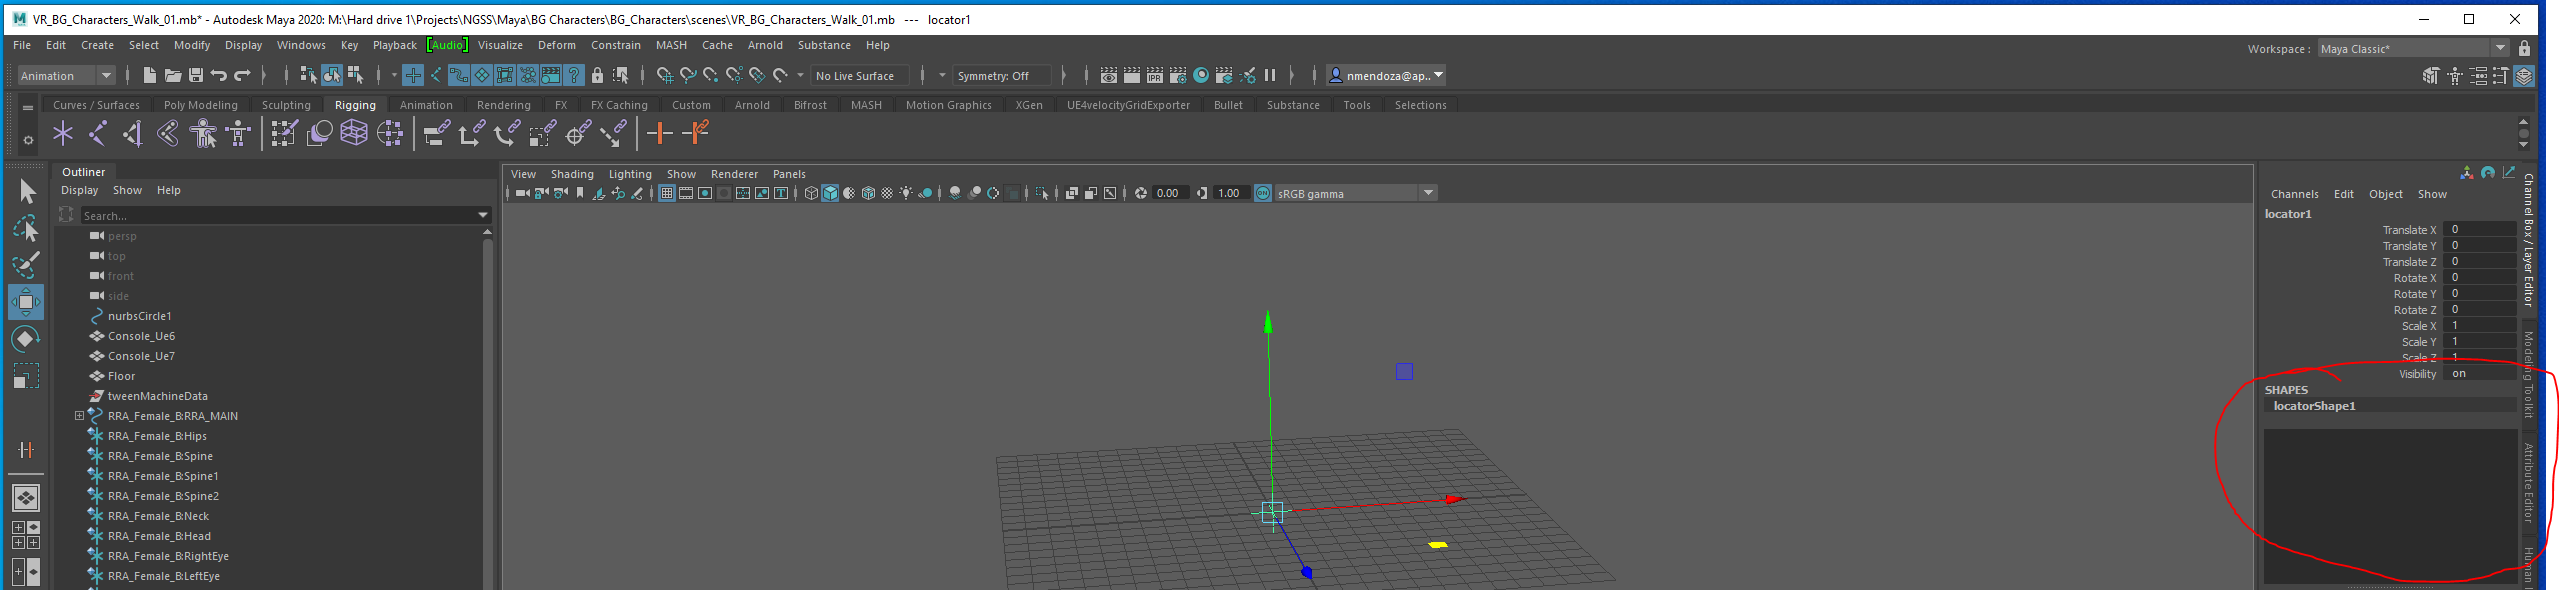Open the Windows menu

[301, 45]
